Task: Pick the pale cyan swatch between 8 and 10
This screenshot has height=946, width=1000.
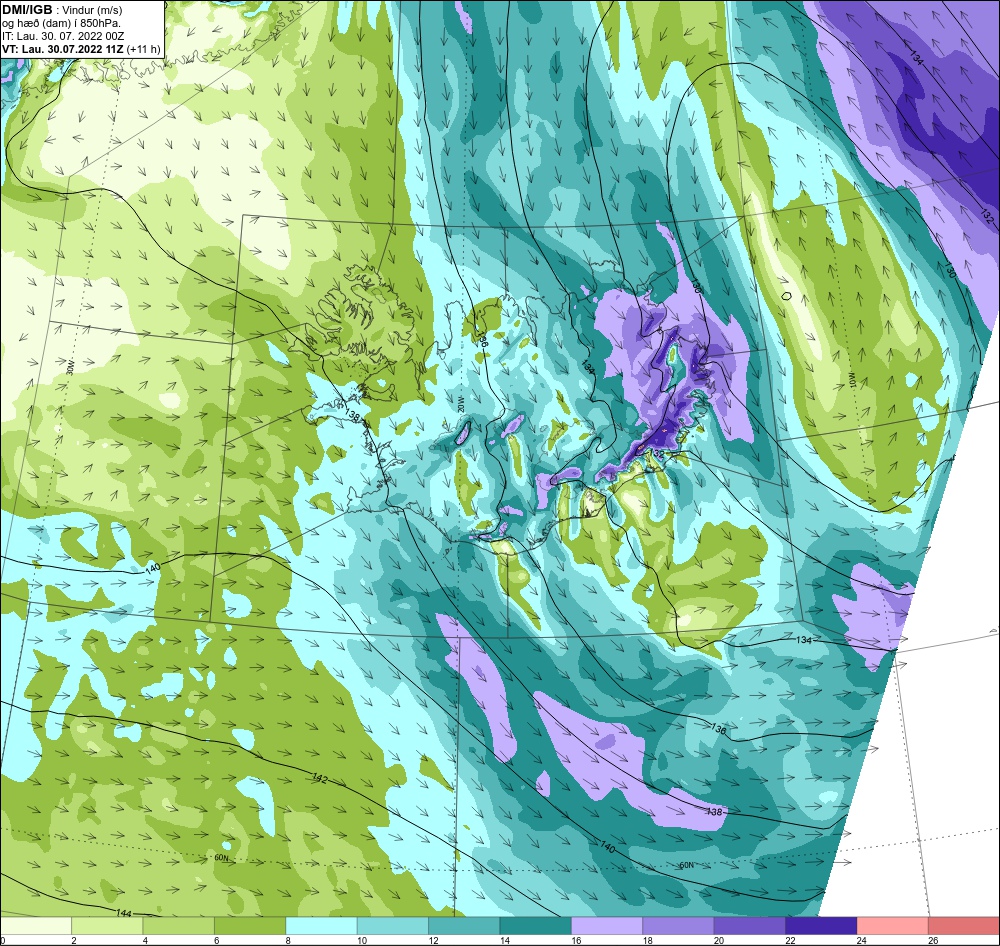Action: click(x=321, y=925)
